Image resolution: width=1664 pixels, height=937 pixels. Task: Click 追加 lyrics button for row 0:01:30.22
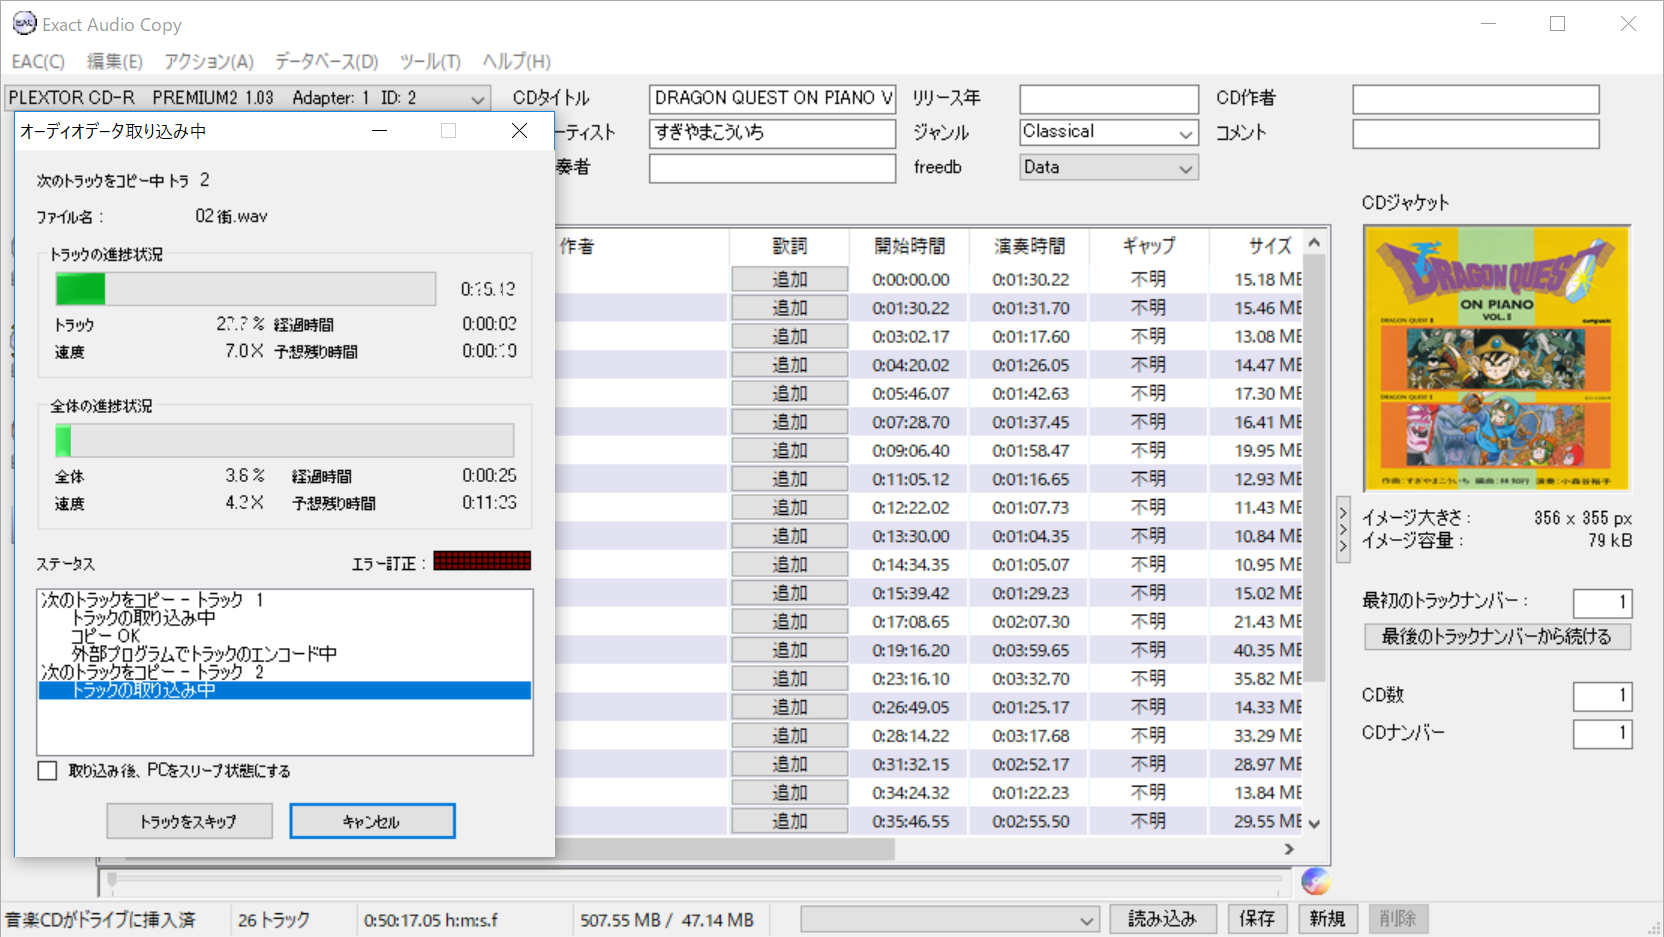click(x=789, y=308)
